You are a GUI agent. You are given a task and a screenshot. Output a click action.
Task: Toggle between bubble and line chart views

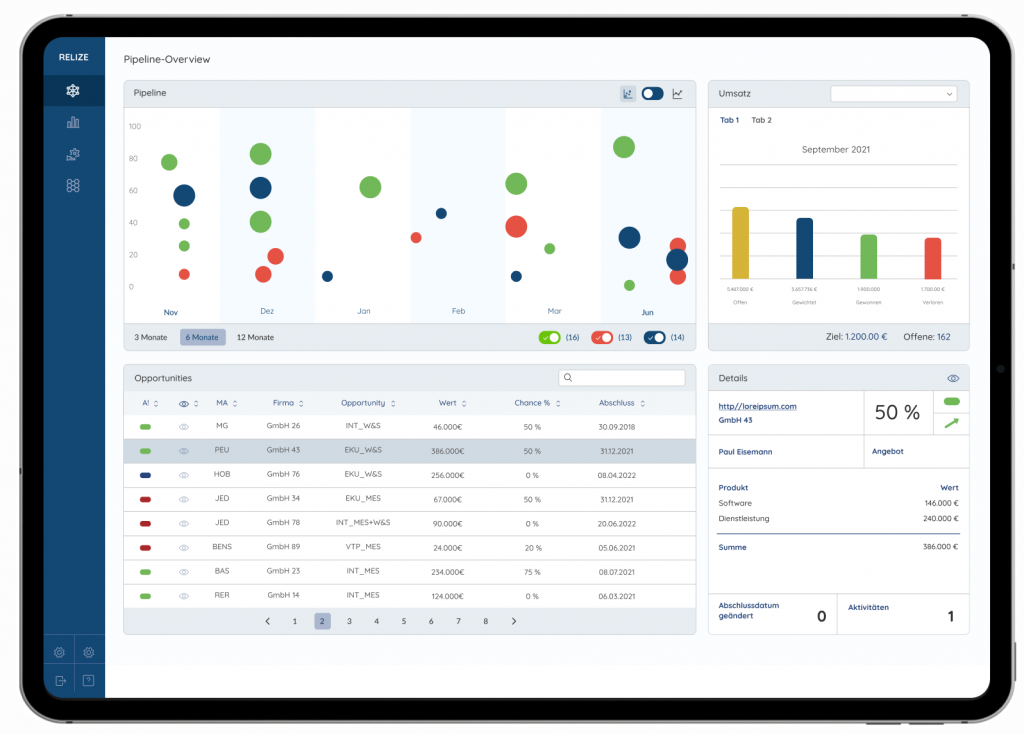coord(652,93)
